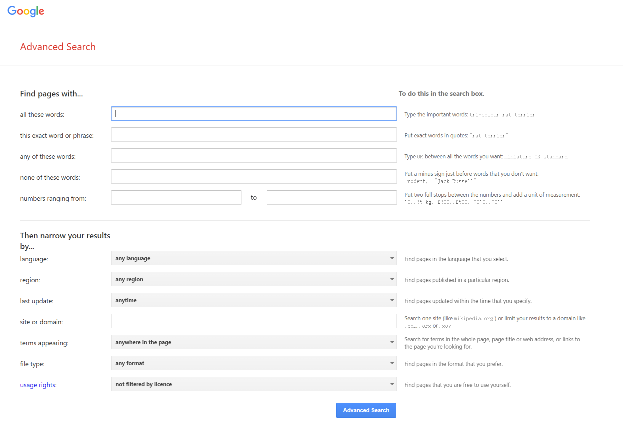Open the last update 'anytime' dropdown

tap(254, 300)
